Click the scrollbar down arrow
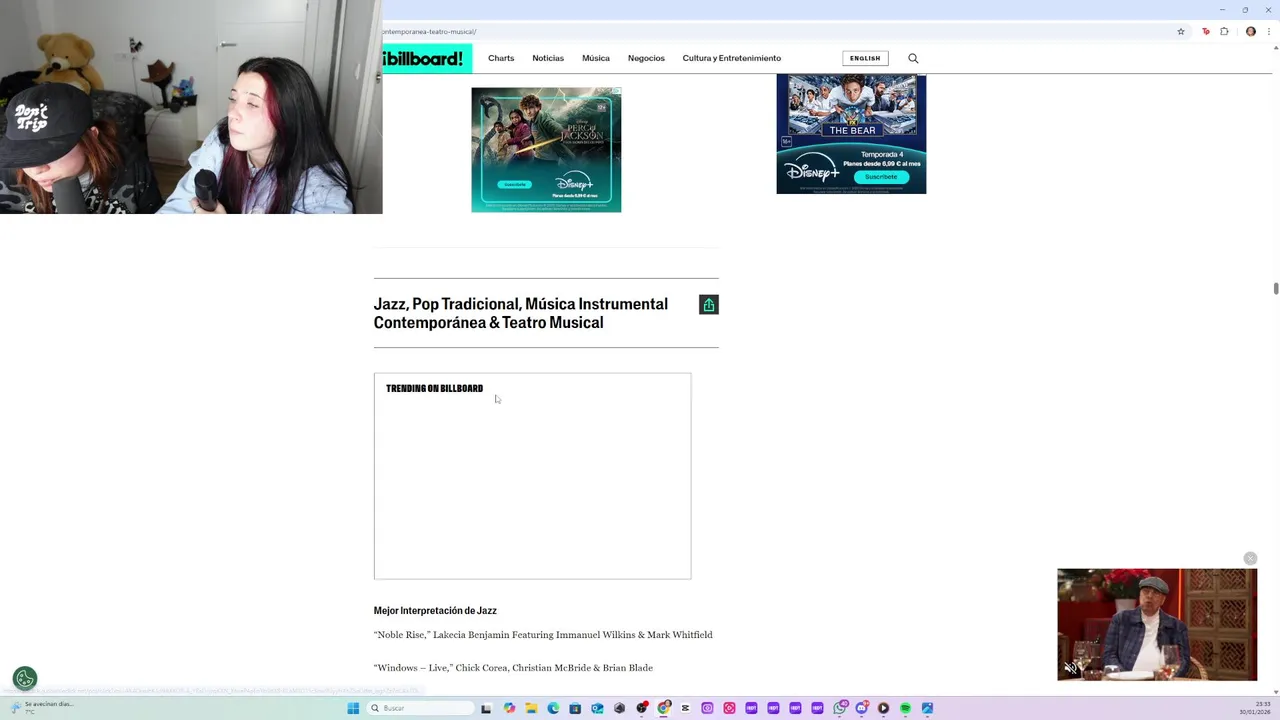This screenshot has height=720, width=1280. (1276, 691)
